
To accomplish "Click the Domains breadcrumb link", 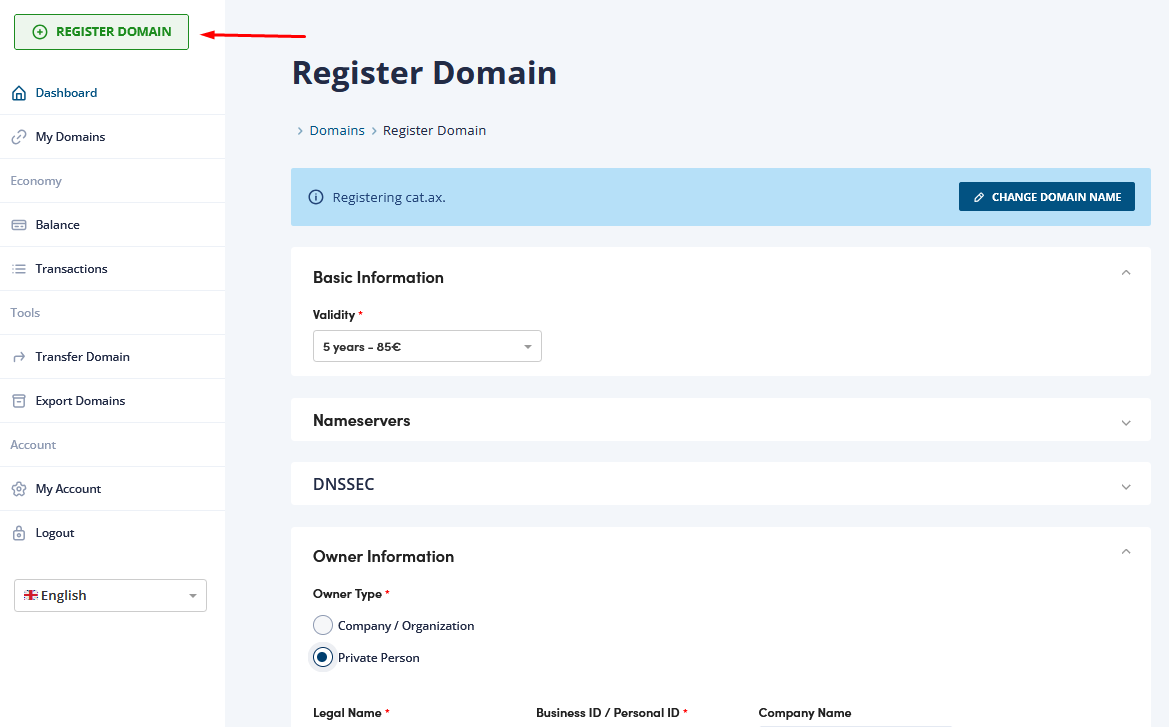I will click(337, 131).
